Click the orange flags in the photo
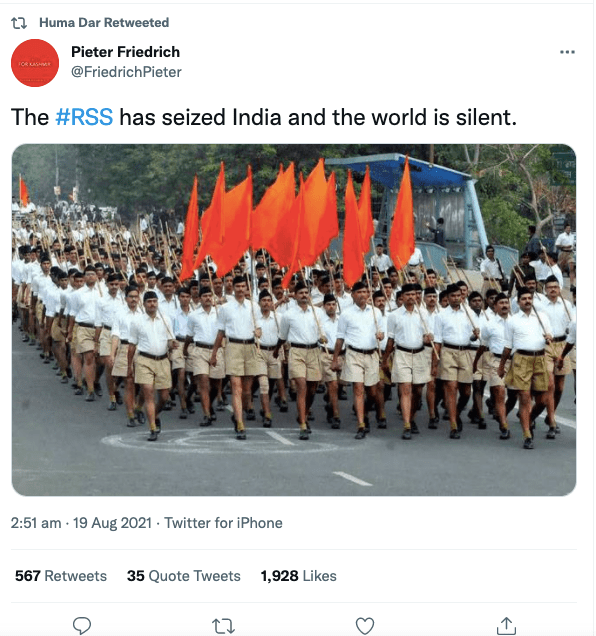Screen dimensions: 596x636 (298, 221)
